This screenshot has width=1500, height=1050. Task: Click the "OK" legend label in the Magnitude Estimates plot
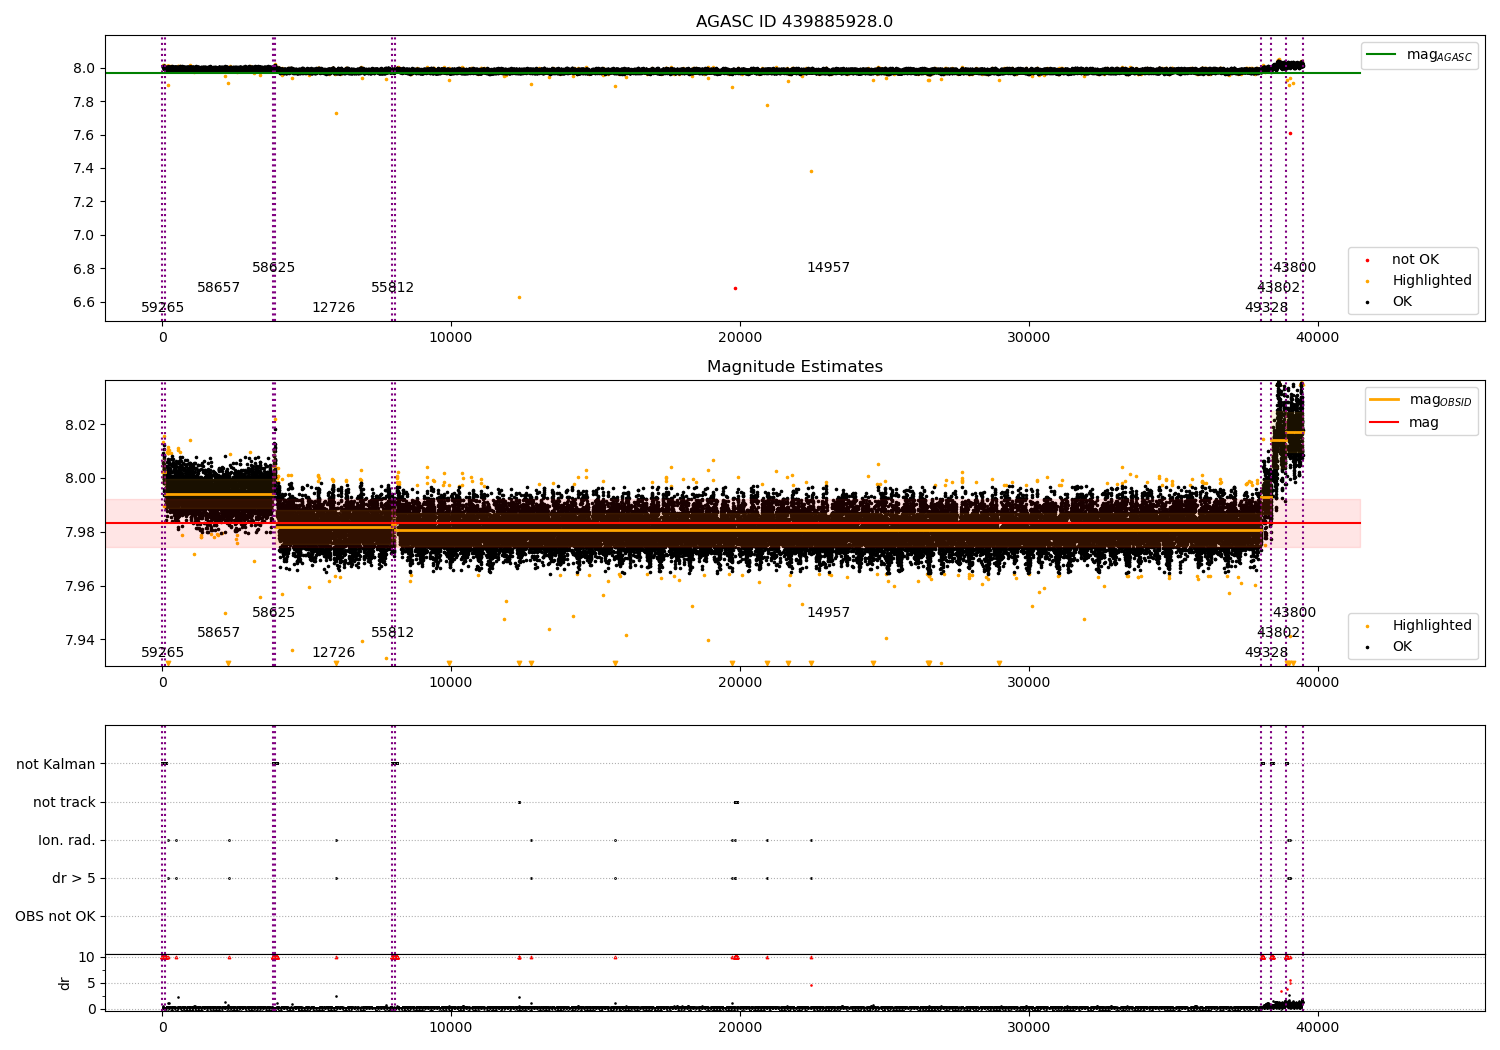click(1402, 647)
